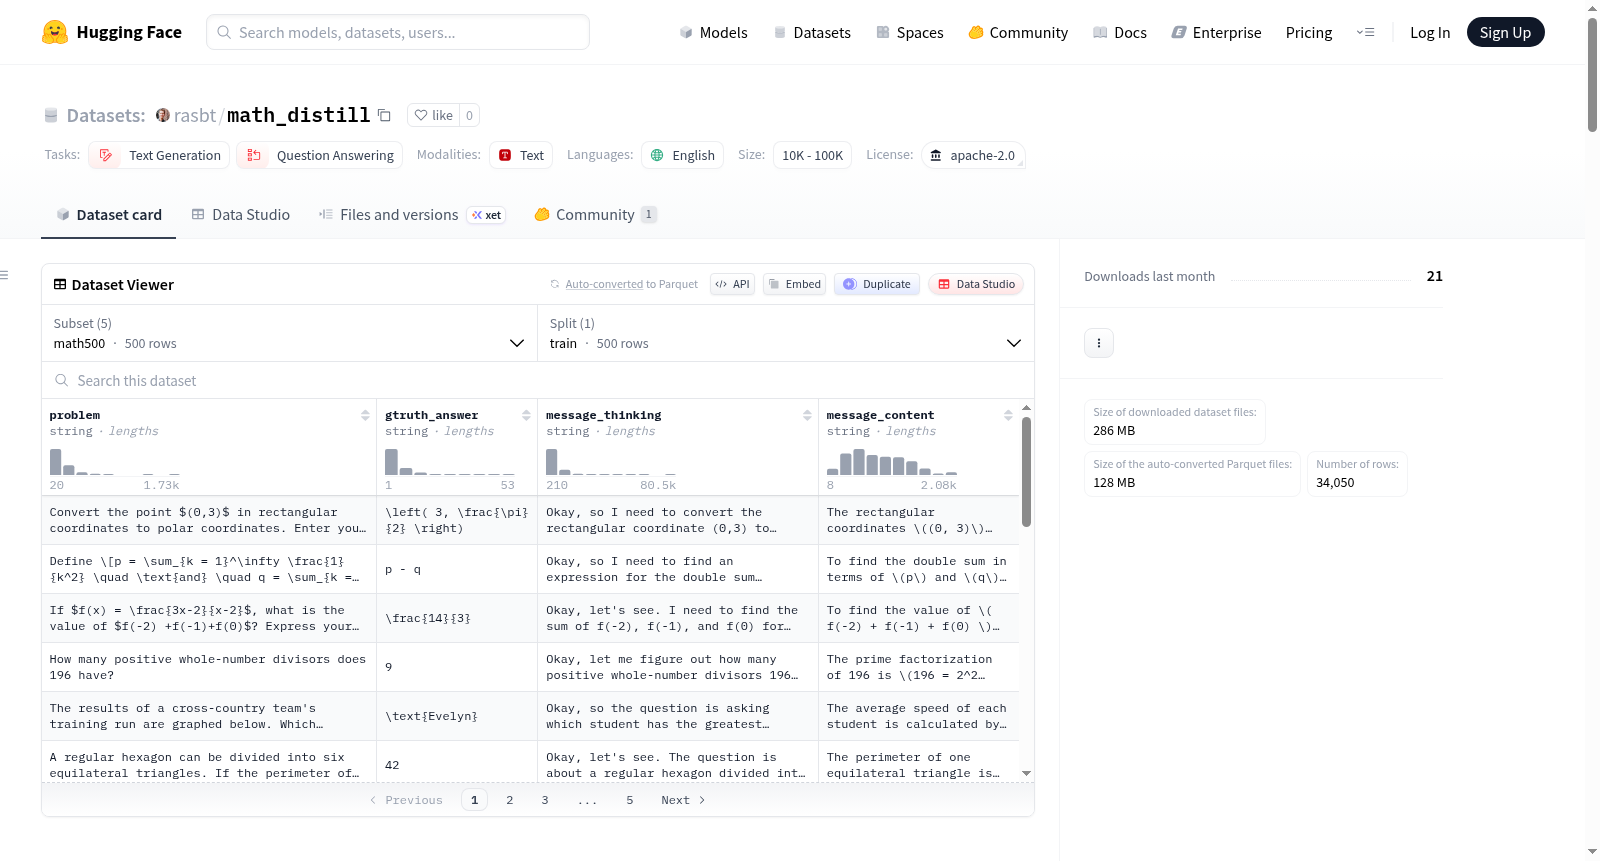Screen dimensions: 1600x861
Task: Go to the Community tab
Action: coord(595,215)
